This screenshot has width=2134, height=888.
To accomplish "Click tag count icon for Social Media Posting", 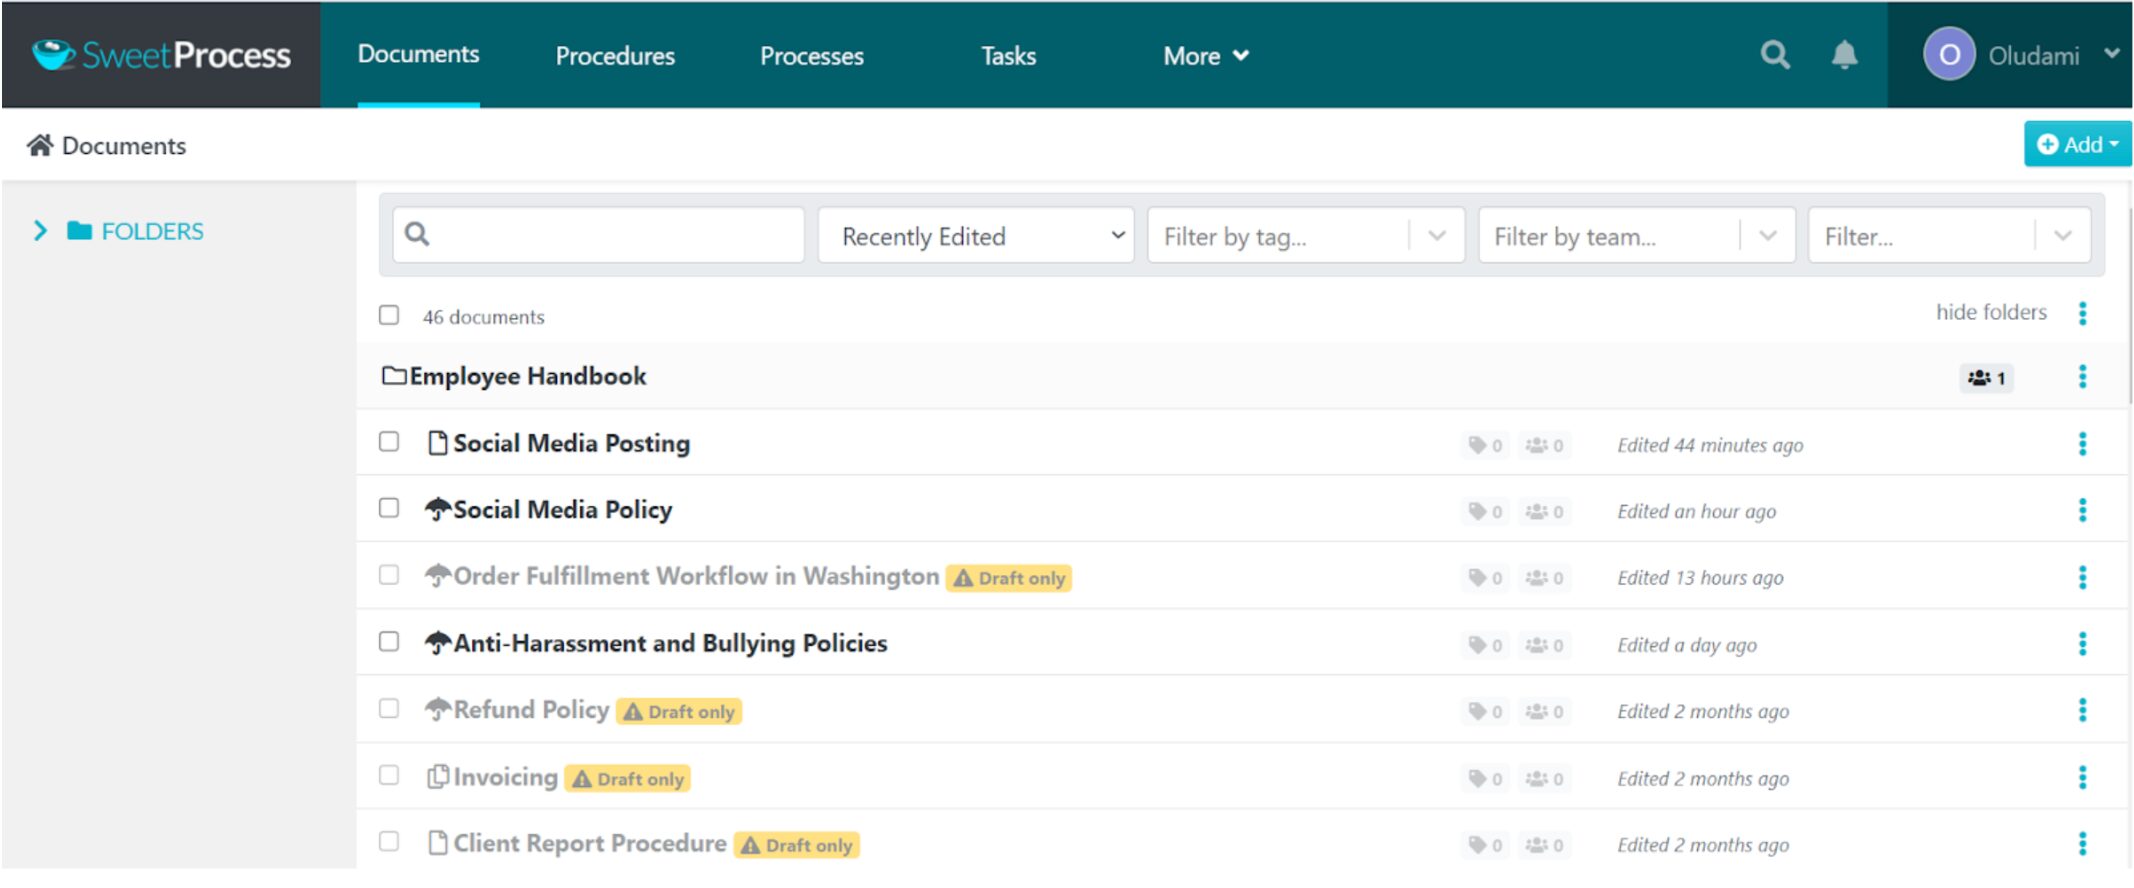I will (1485, 445).
